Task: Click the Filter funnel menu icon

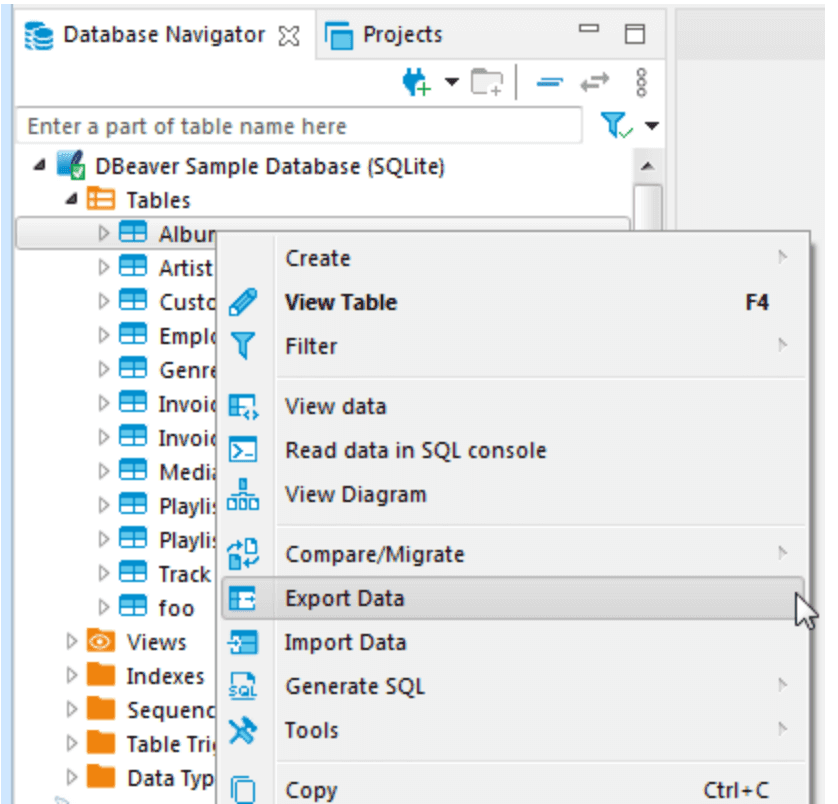Action: point(243,345)
